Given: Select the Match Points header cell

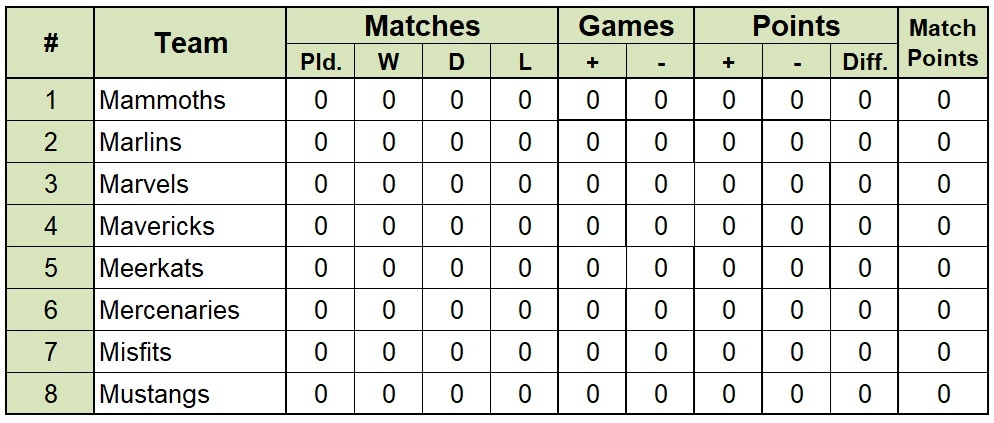Looking at the screenshot, I should (943, 43).
